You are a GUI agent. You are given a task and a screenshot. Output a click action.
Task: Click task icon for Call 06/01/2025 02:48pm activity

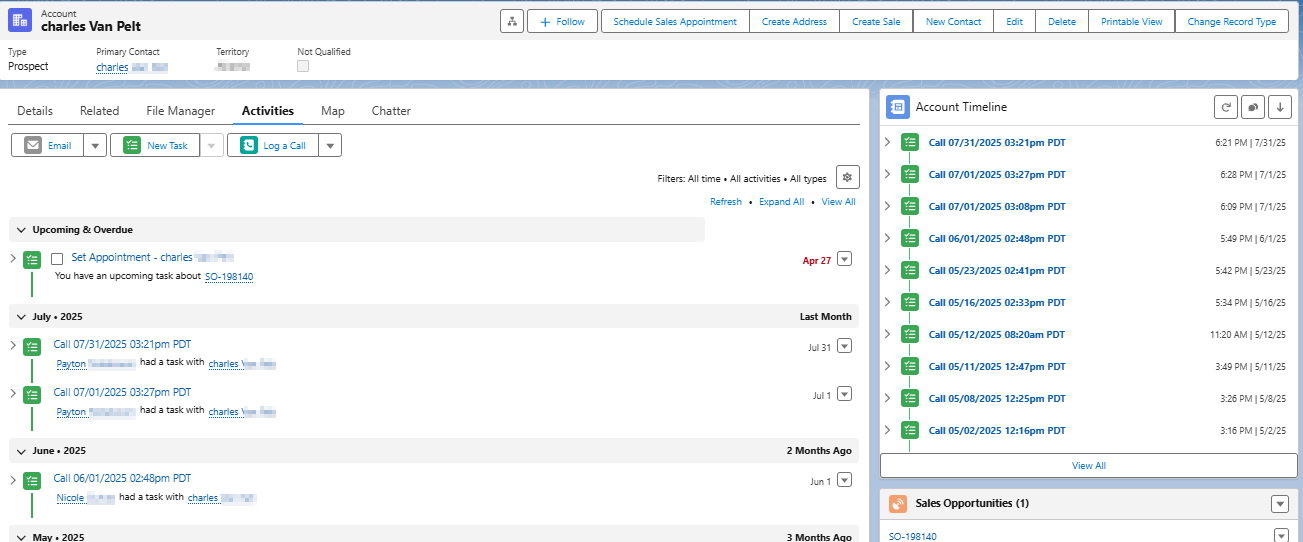[x=32, y=480]
